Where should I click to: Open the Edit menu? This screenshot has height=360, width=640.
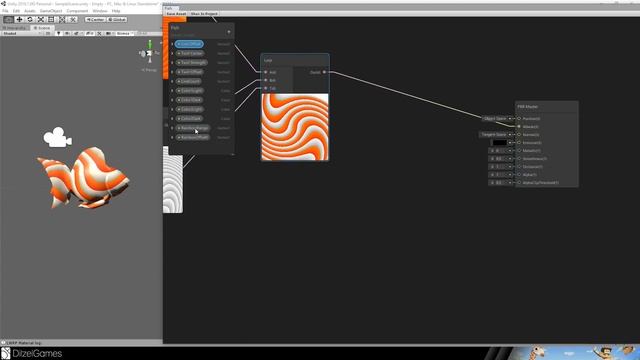[x=16, y=11]
